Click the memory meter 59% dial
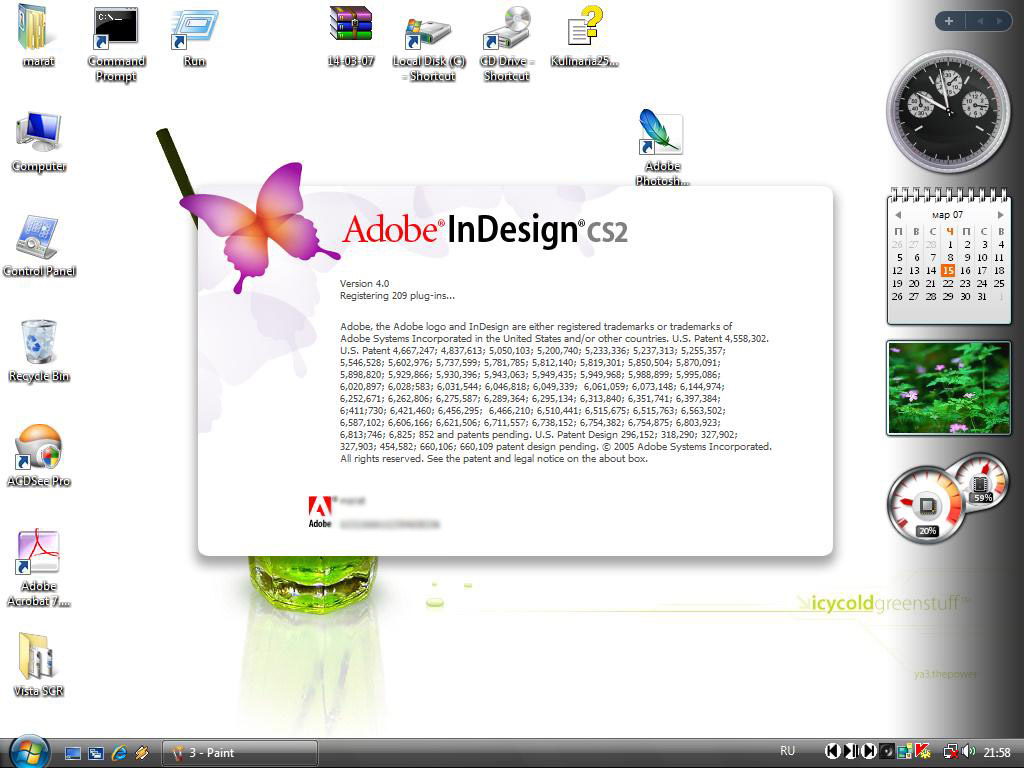Viewport: 1024px width, 768px height. [x=980, y=483]
